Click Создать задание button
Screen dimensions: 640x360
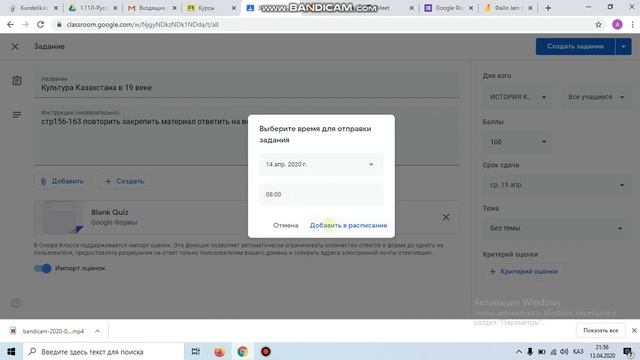point(575,47)
